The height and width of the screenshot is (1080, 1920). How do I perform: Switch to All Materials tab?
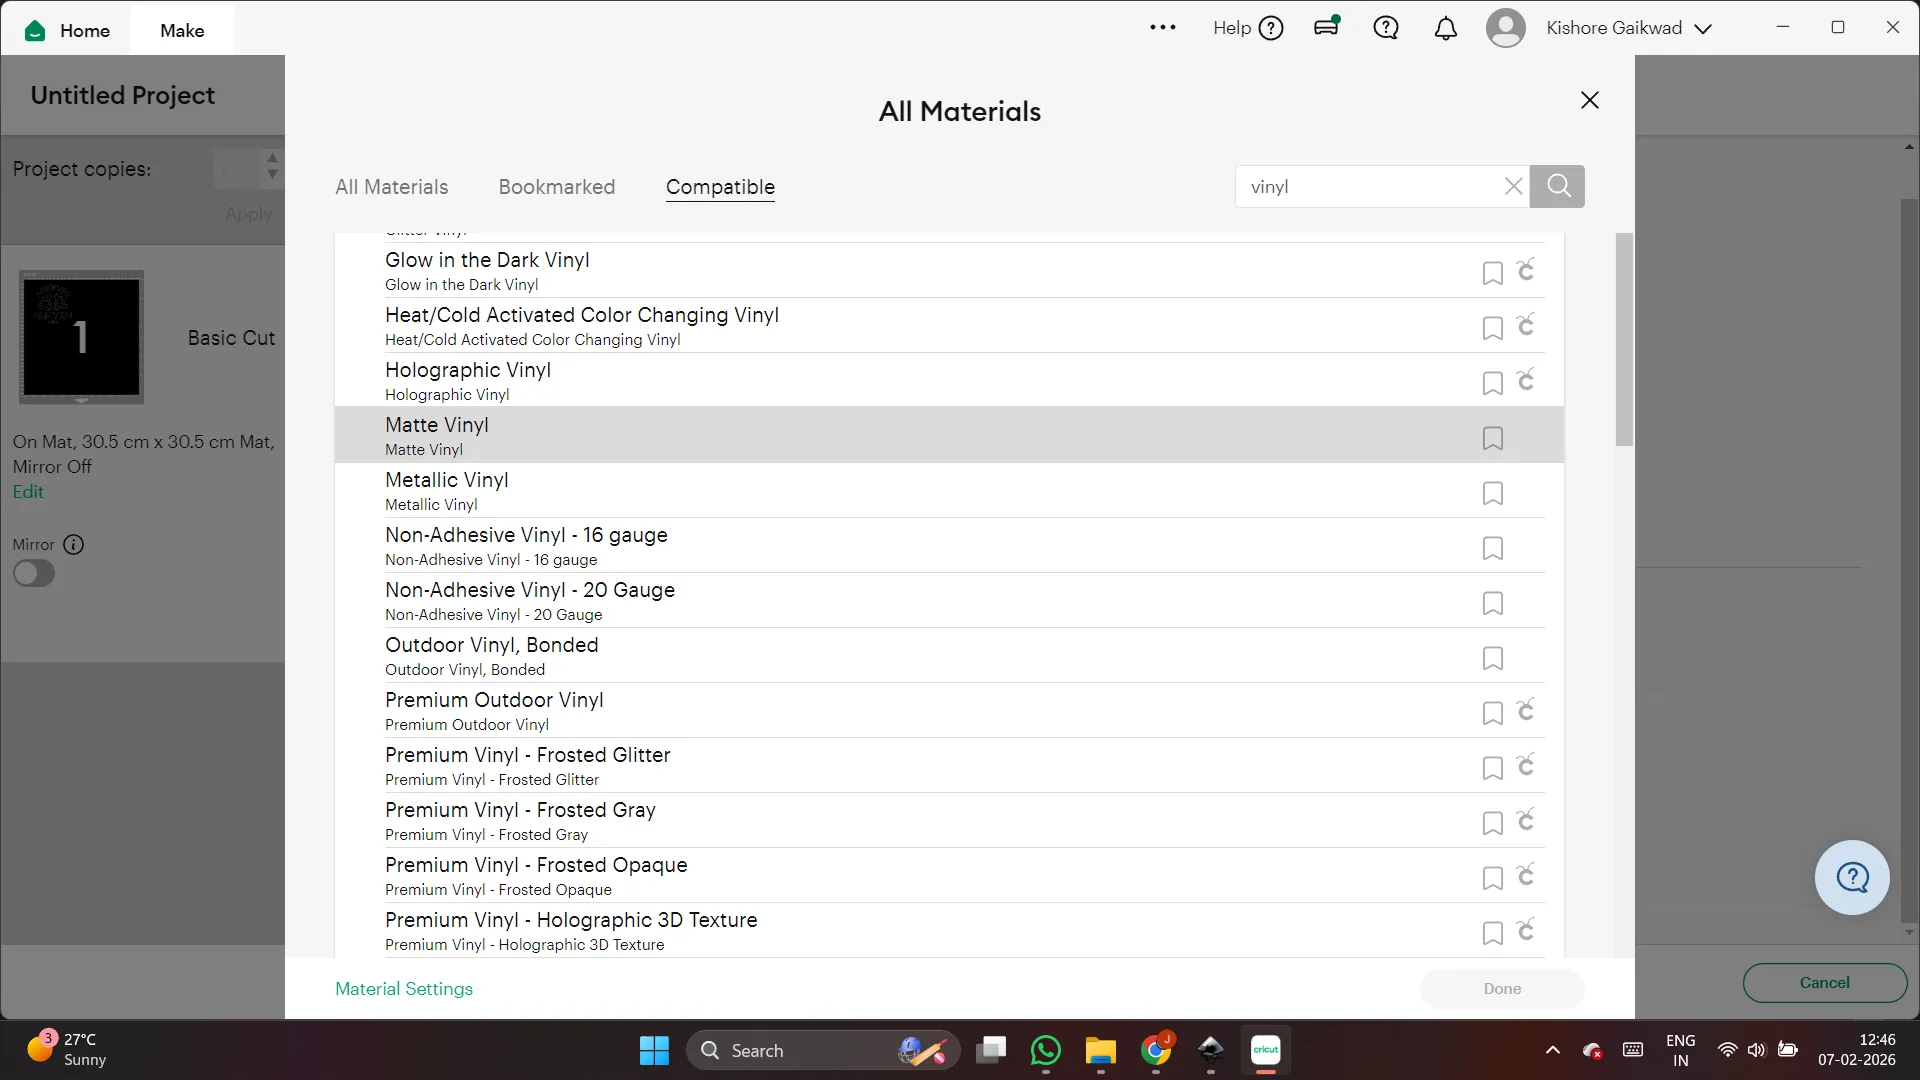[391, 187]
